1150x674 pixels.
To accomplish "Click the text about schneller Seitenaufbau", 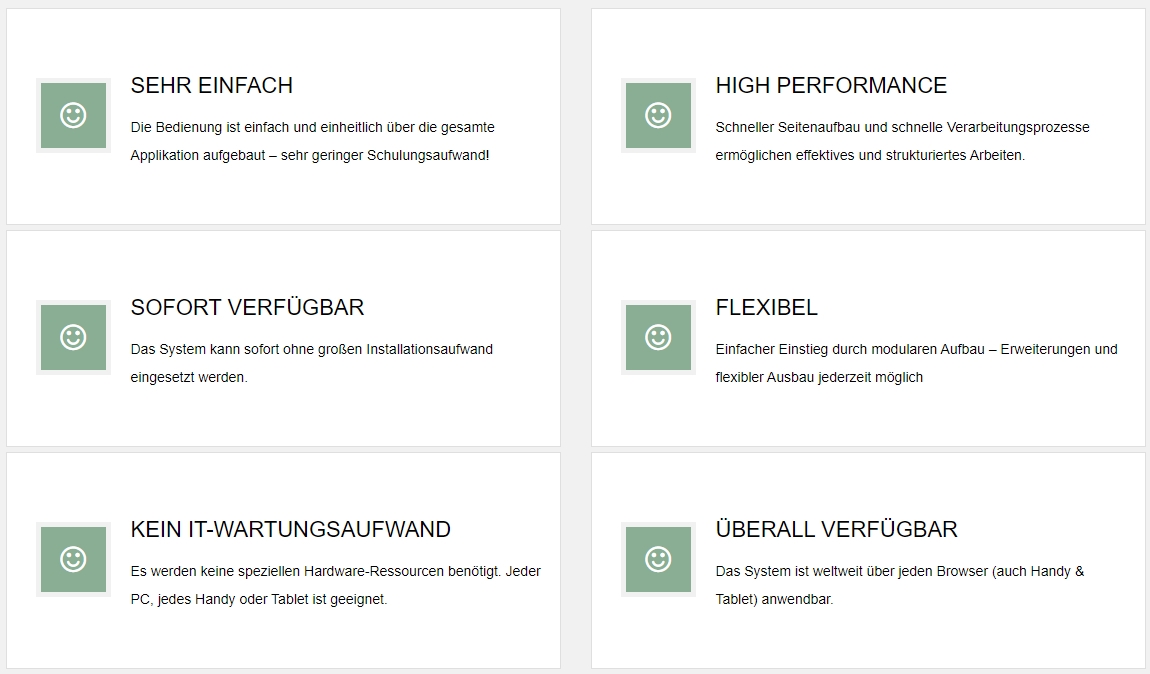I will point(902,142).
